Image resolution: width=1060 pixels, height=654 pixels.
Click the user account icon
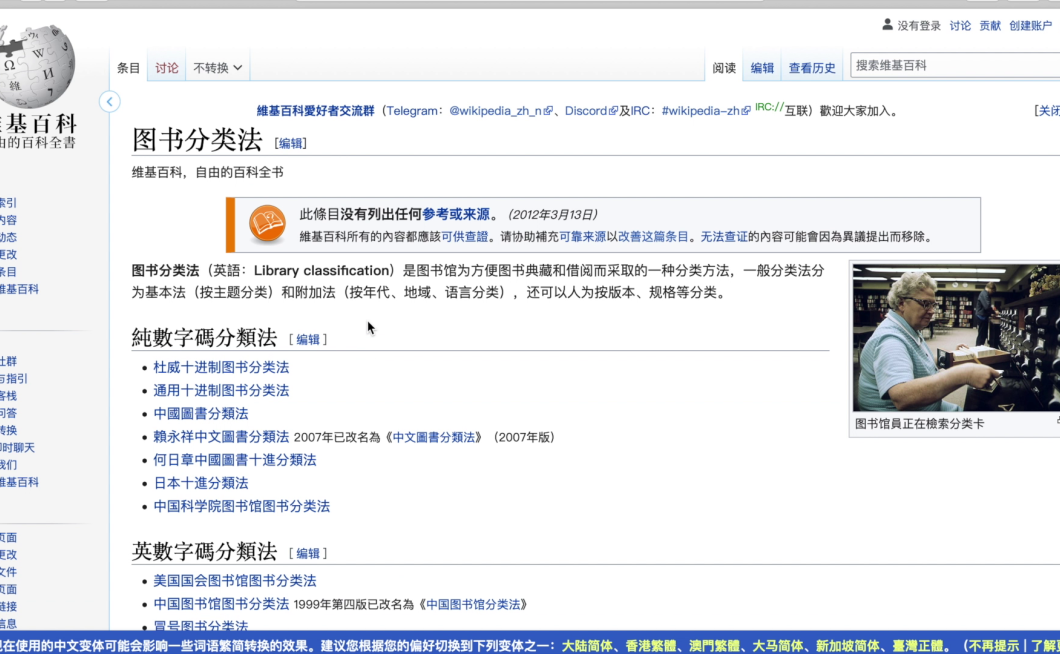point(887,25)
